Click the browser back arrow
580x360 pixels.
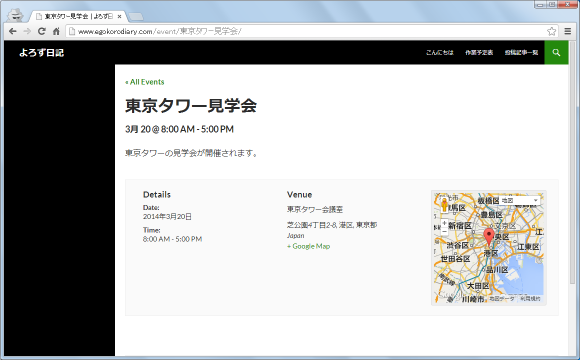pos(13,31)
